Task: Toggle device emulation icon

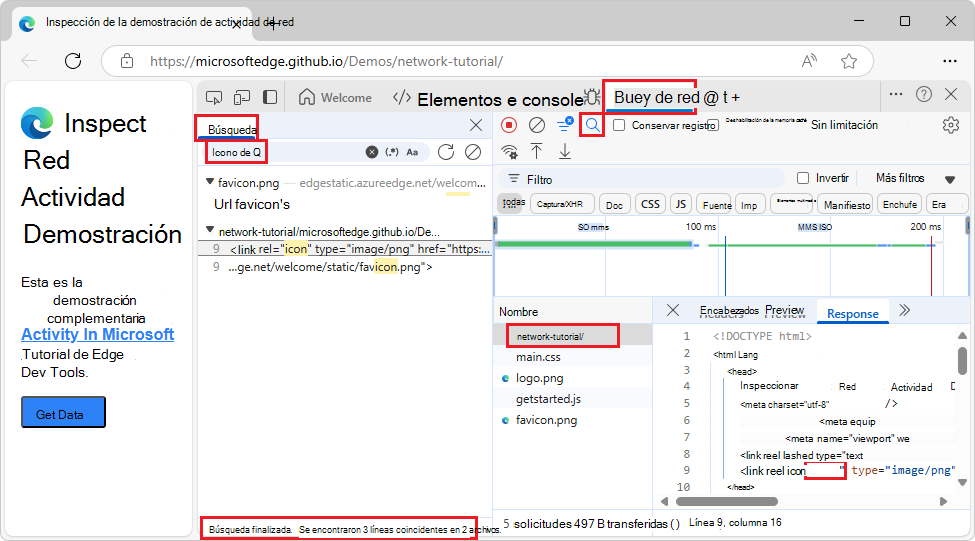Action: (242, 98)
